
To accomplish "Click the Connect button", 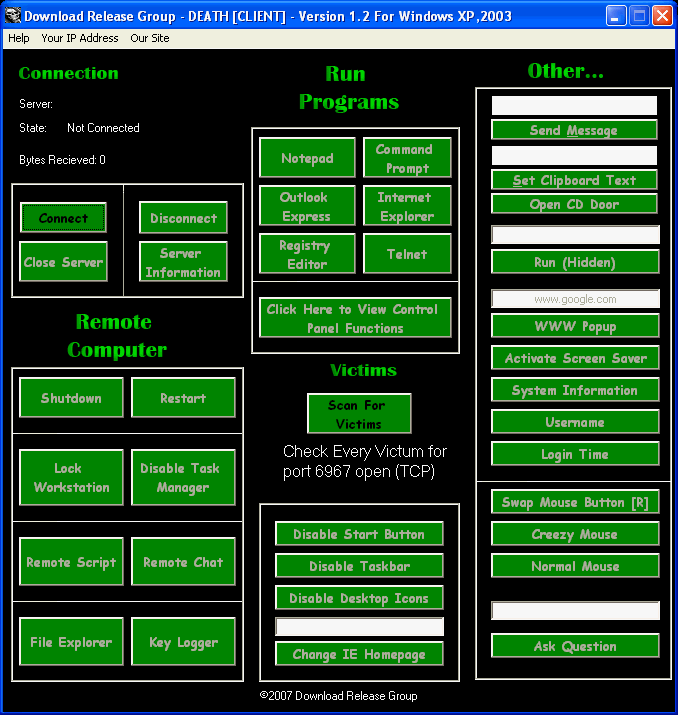I will click(x=63, y=218).
